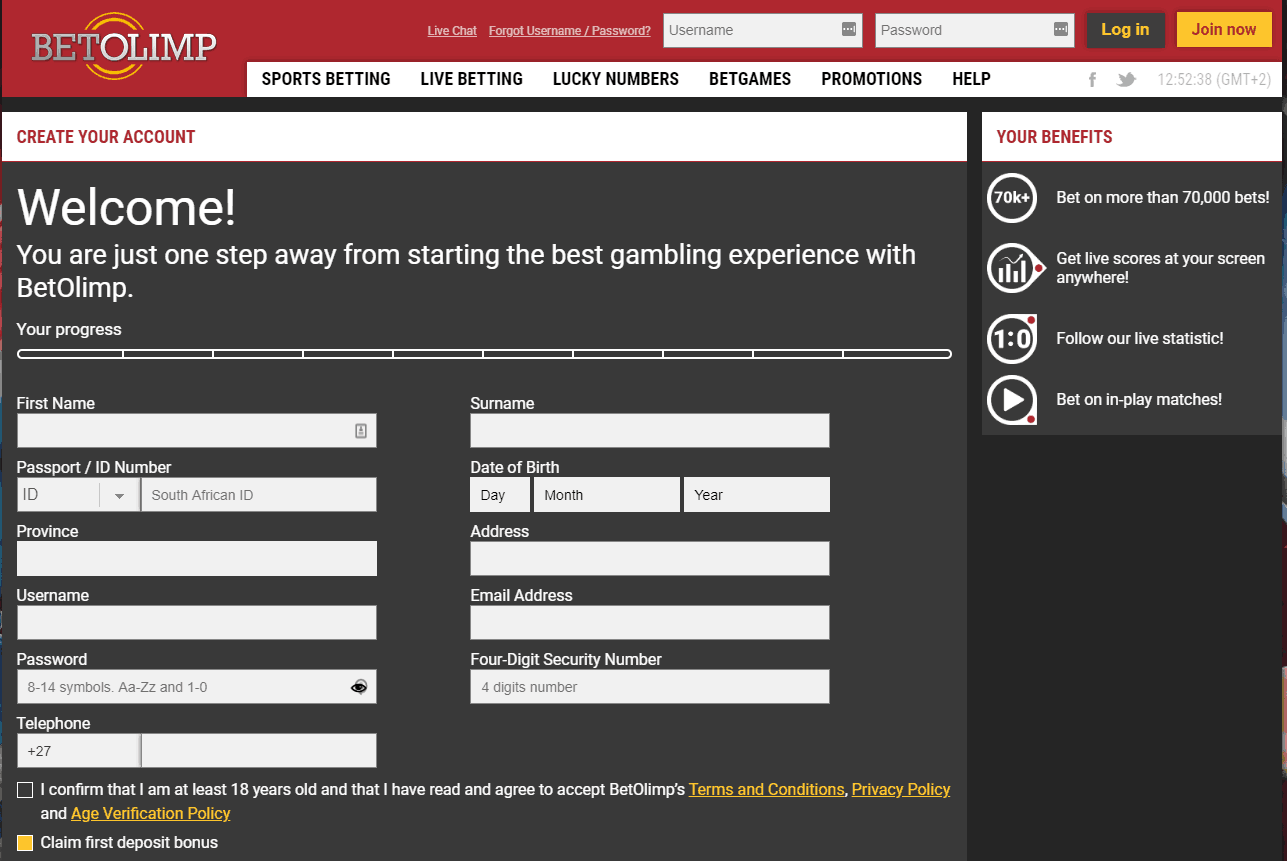This screenshot has height=861, width=1287.
Task: Focus the registration Username field
Action: [197, 623]
